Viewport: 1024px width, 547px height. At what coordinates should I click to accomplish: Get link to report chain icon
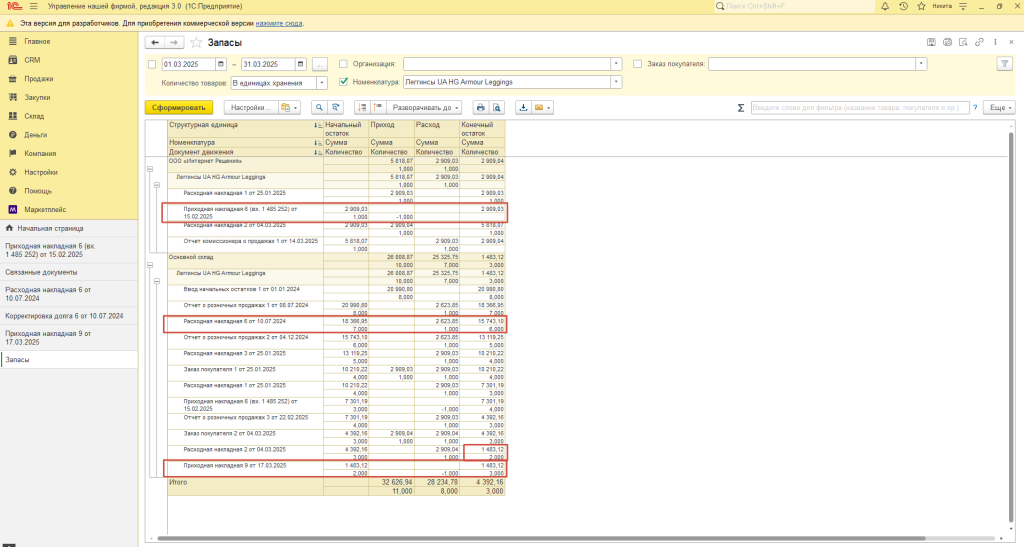[979, 42]
